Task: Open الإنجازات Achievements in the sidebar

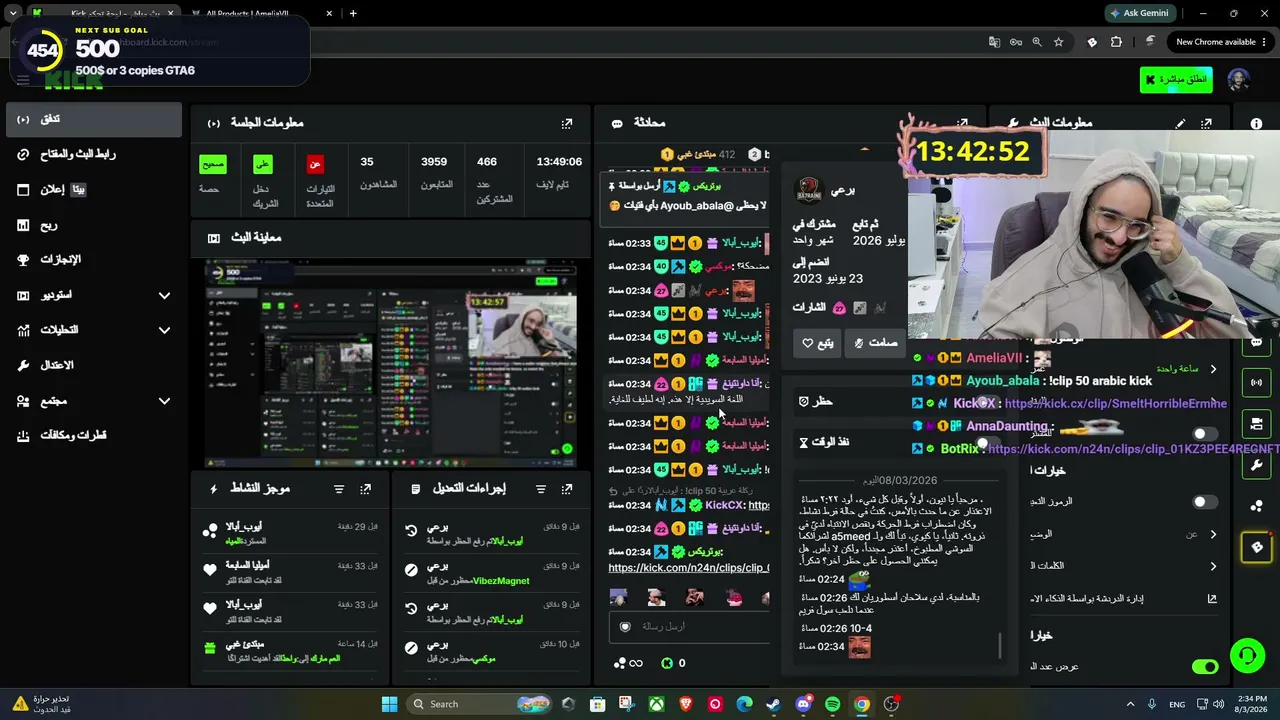Action: coord(92,260)
